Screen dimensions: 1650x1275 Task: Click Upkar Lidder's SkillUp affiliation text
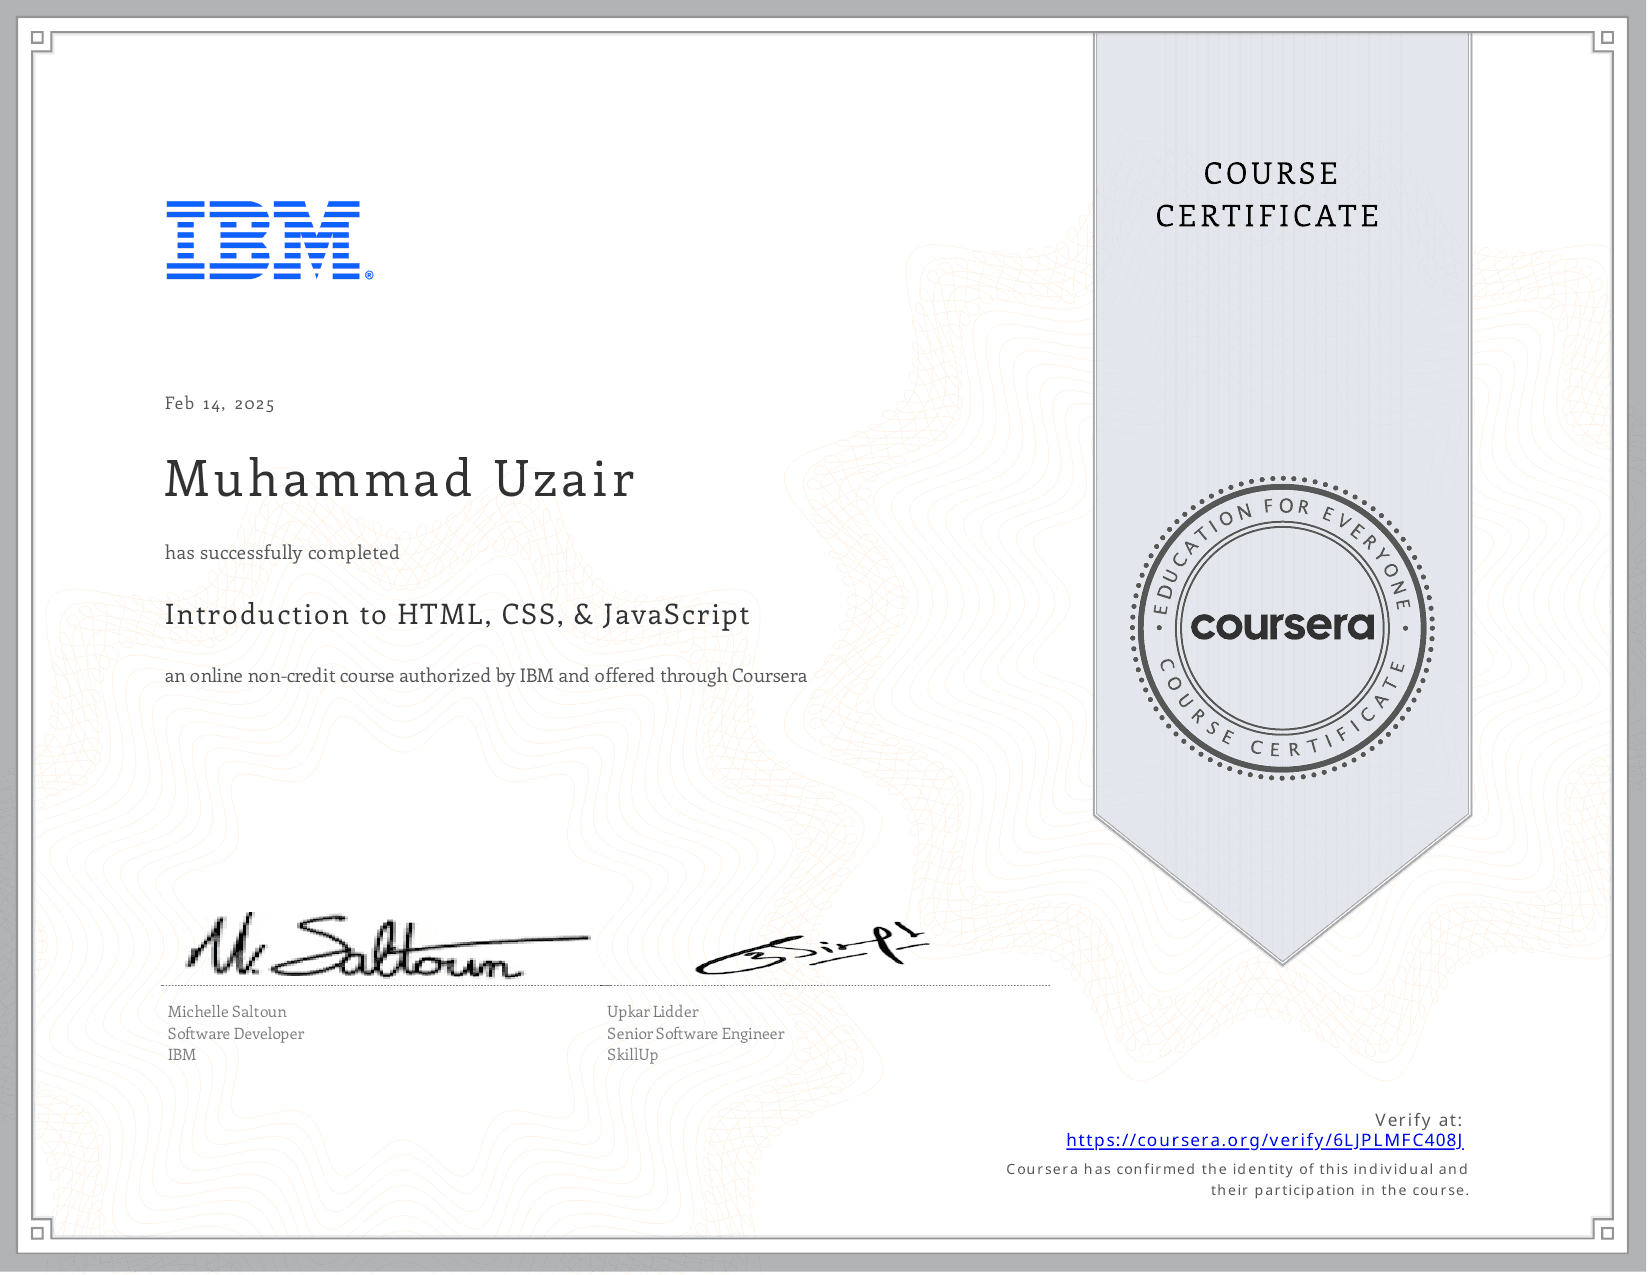(631, 1054)
